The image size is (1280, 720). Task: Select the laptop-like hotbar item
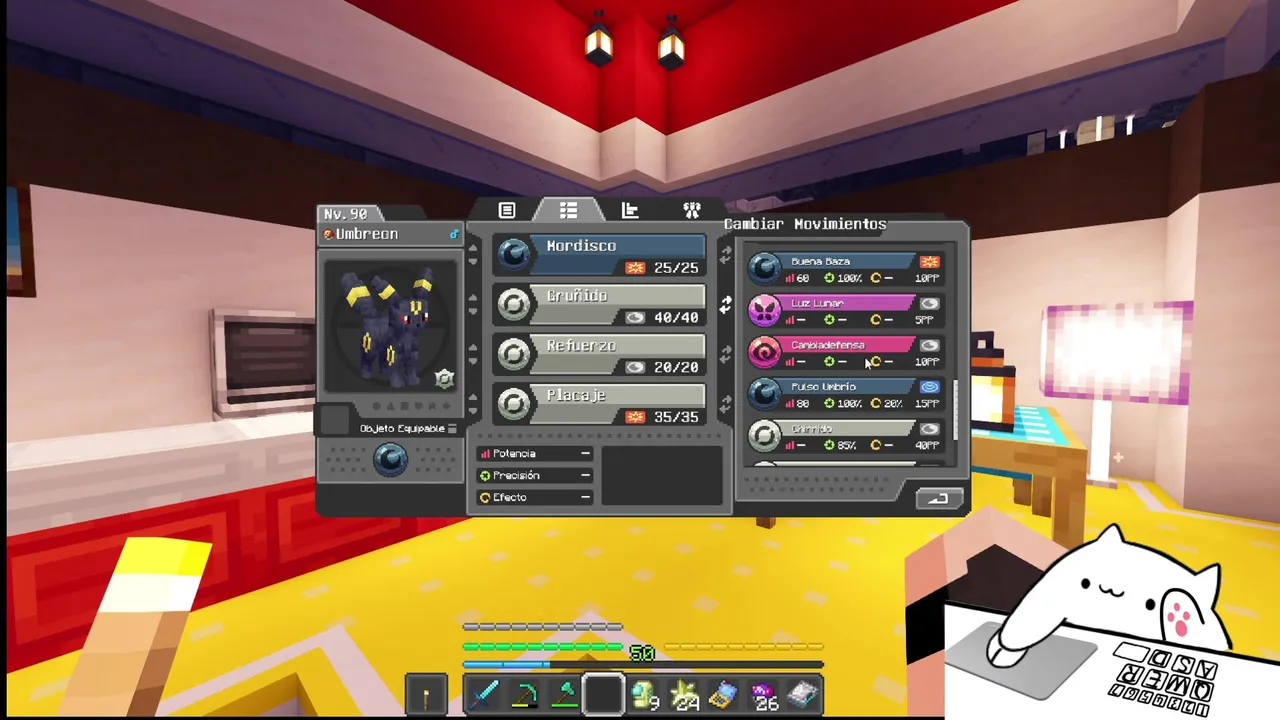tap(724, 694)
